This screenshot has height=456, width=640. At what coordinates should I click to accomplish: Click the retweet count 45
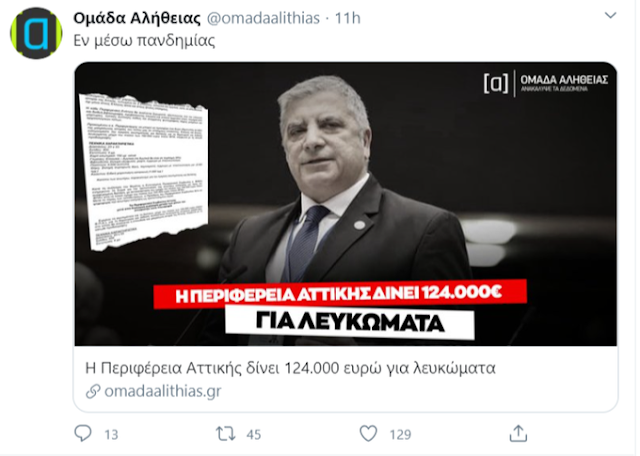(253, 435)
